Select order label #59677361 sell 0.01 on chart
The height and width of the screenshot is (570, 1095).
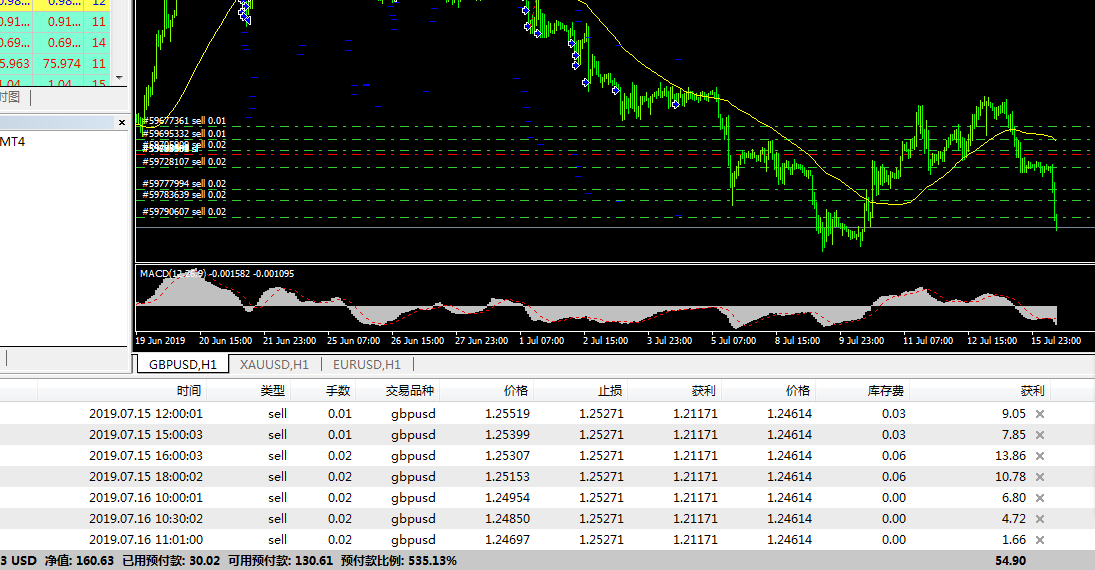coord(184,121)
